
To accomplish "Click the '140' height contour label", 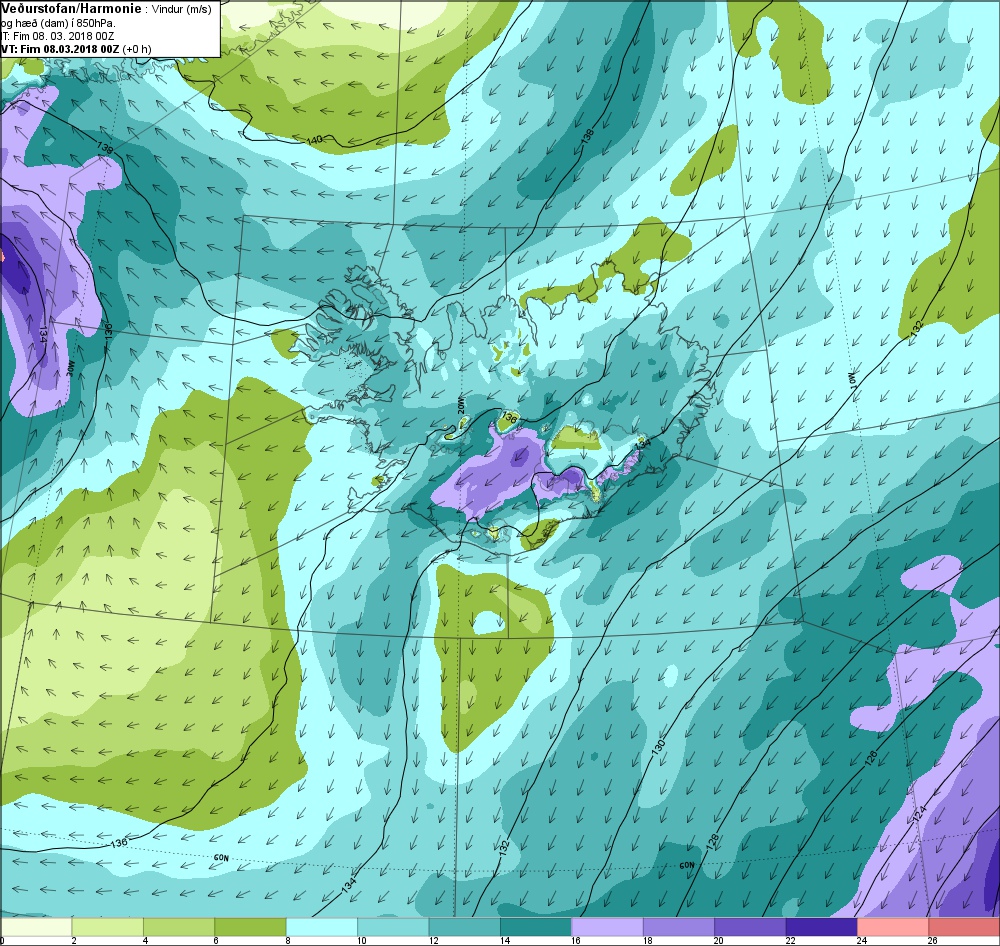I will [x=314, y=140].
